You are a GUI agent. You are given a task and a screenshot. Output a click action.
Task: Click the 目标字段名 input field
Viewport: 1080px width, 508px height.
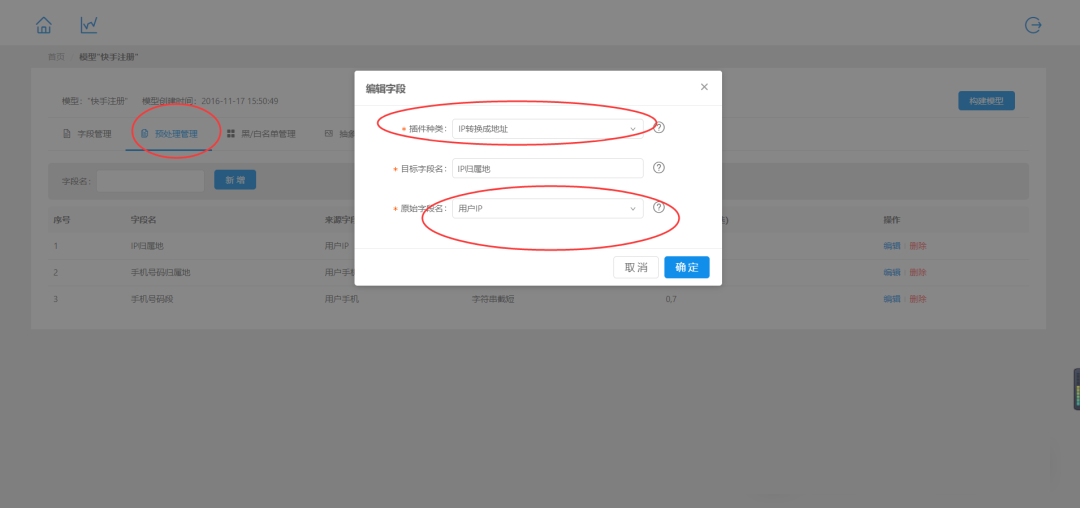point(548,169)
